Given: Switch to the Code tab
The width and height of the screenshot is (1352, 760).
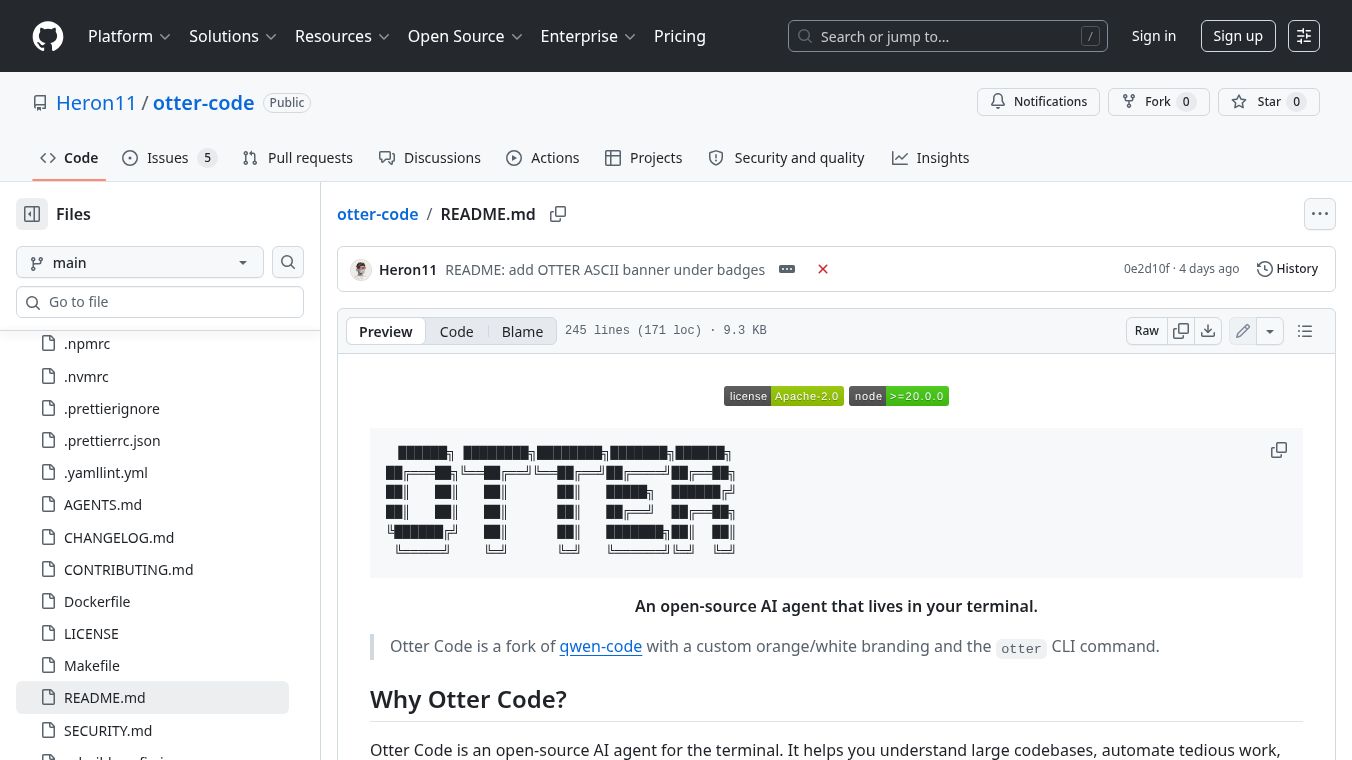Looking at the screenshot, I should pos(69,158).
